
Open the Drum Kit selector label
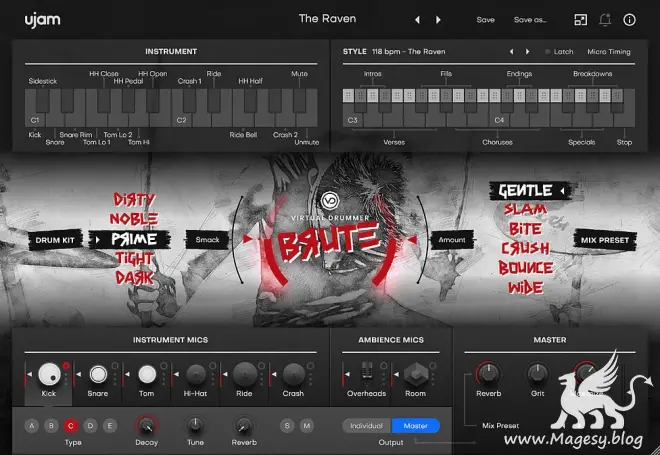coord(55,240)
